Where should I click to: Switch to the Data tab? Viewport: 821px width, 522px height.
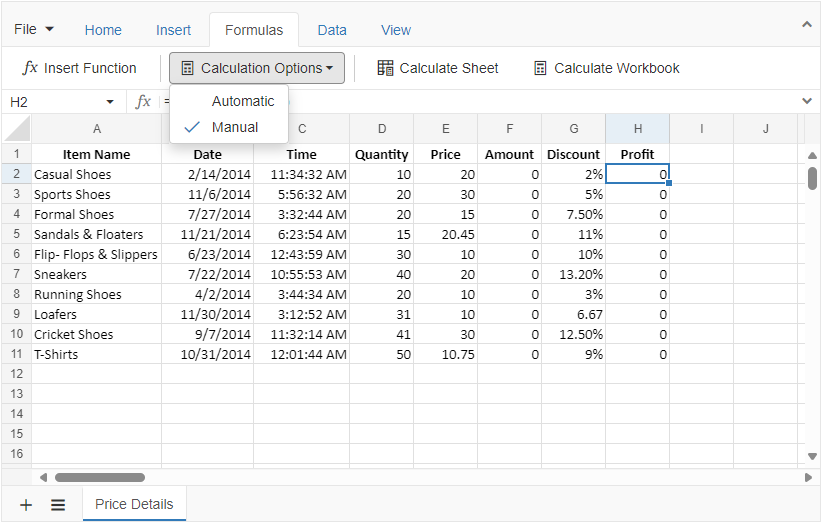pyautogui.click(x=332, y=30)
